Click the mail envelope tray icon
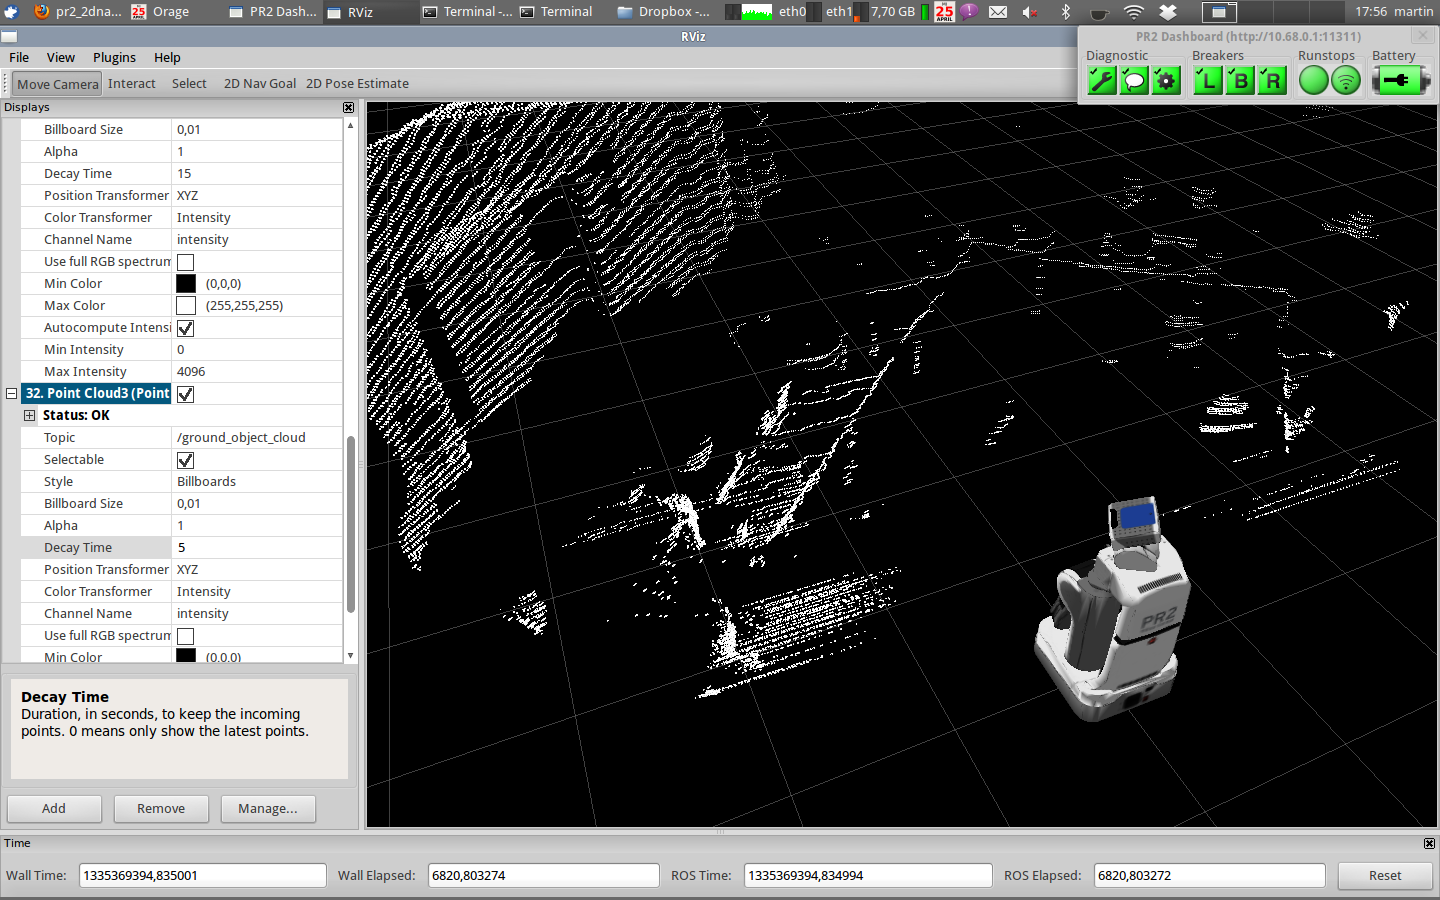Viewport: 1440px width, 900px height. click(x=998, y=12)
